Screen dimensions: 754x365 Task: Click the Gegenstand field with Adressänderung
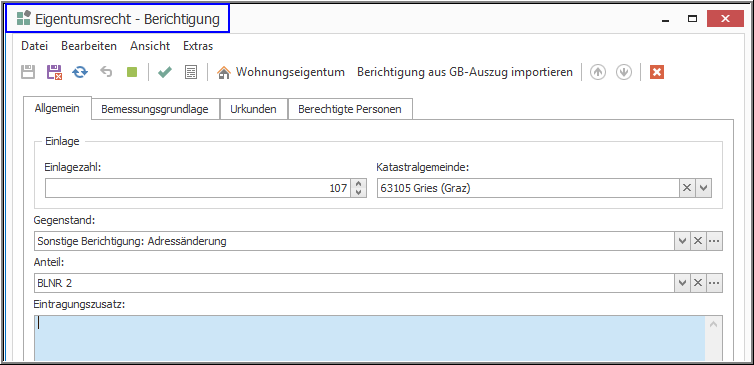click(354, 241)
